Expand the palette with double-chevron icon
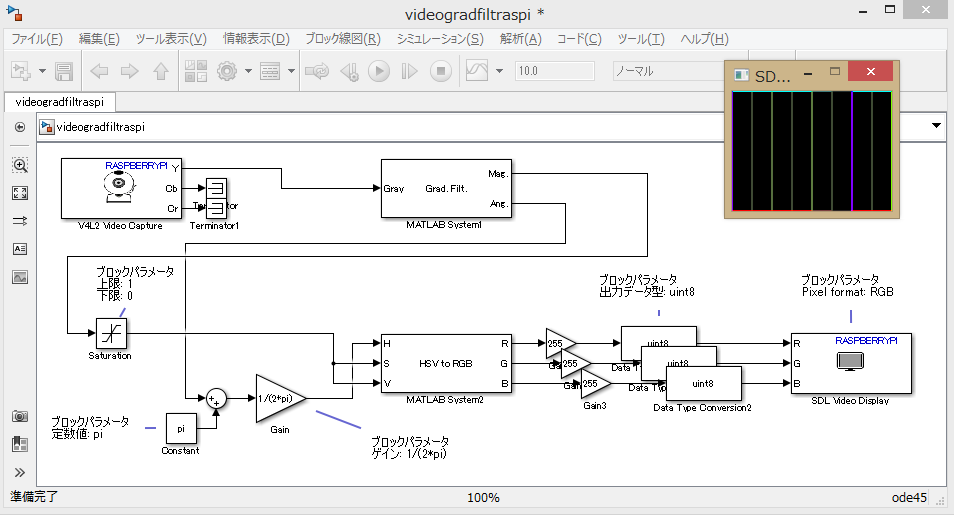Image resolution: width=954 pixels, height=515 pixels. (20, 472)
